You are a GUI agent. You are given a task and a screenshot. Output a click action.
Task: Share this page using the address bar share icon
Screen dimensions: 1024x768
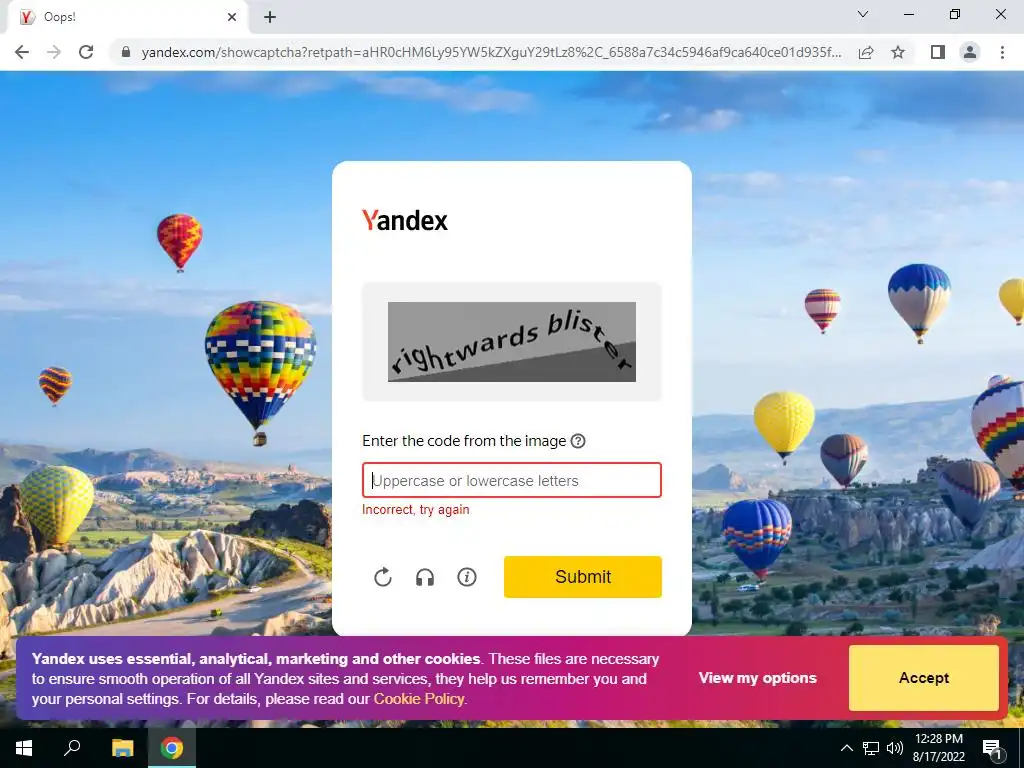click(866, 52)
